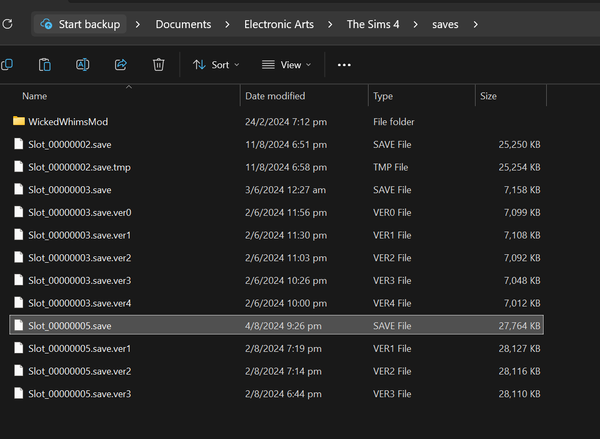
Task: Click the Refresh icon
Action: click(x=8, y=24)
